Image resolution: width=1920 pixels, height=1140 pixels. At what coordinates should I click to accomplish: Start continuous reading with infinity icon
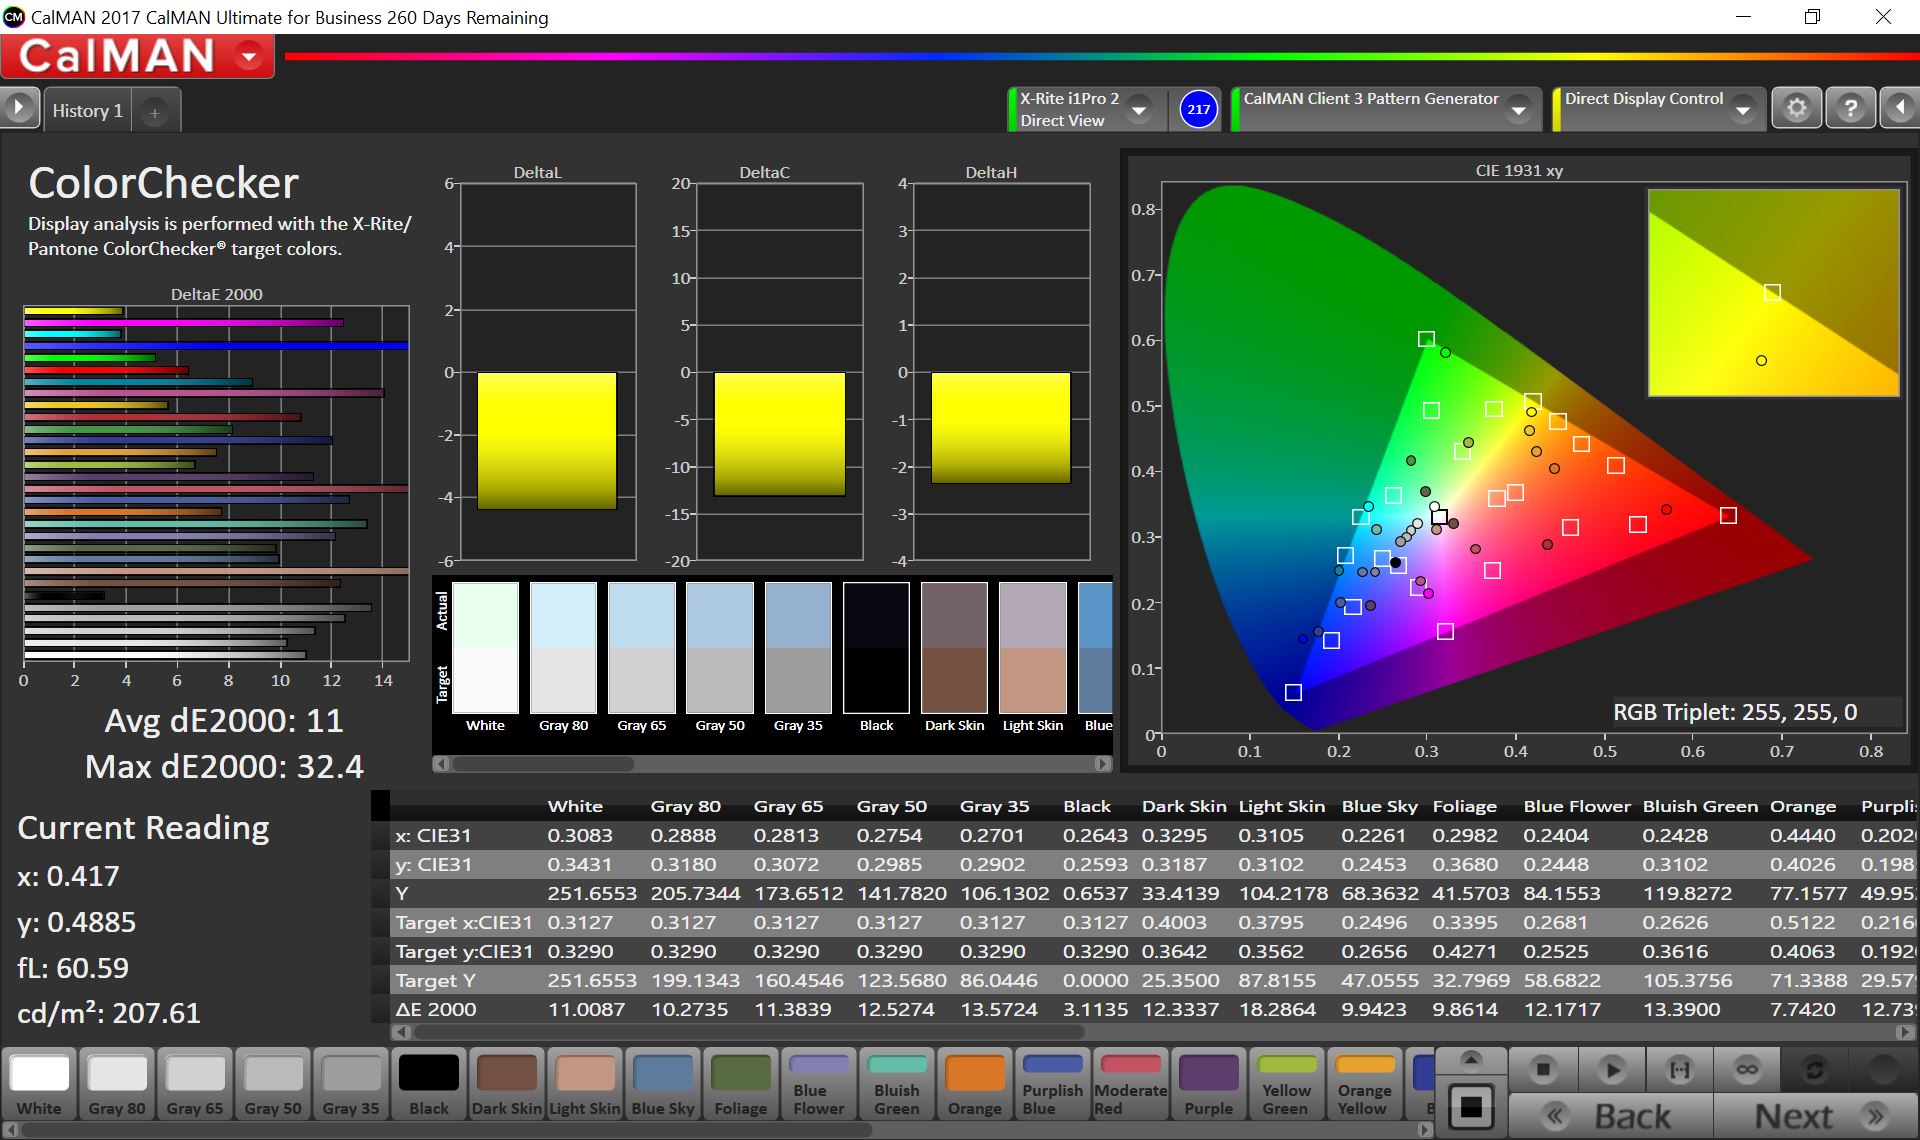tap(1747, 1070)
